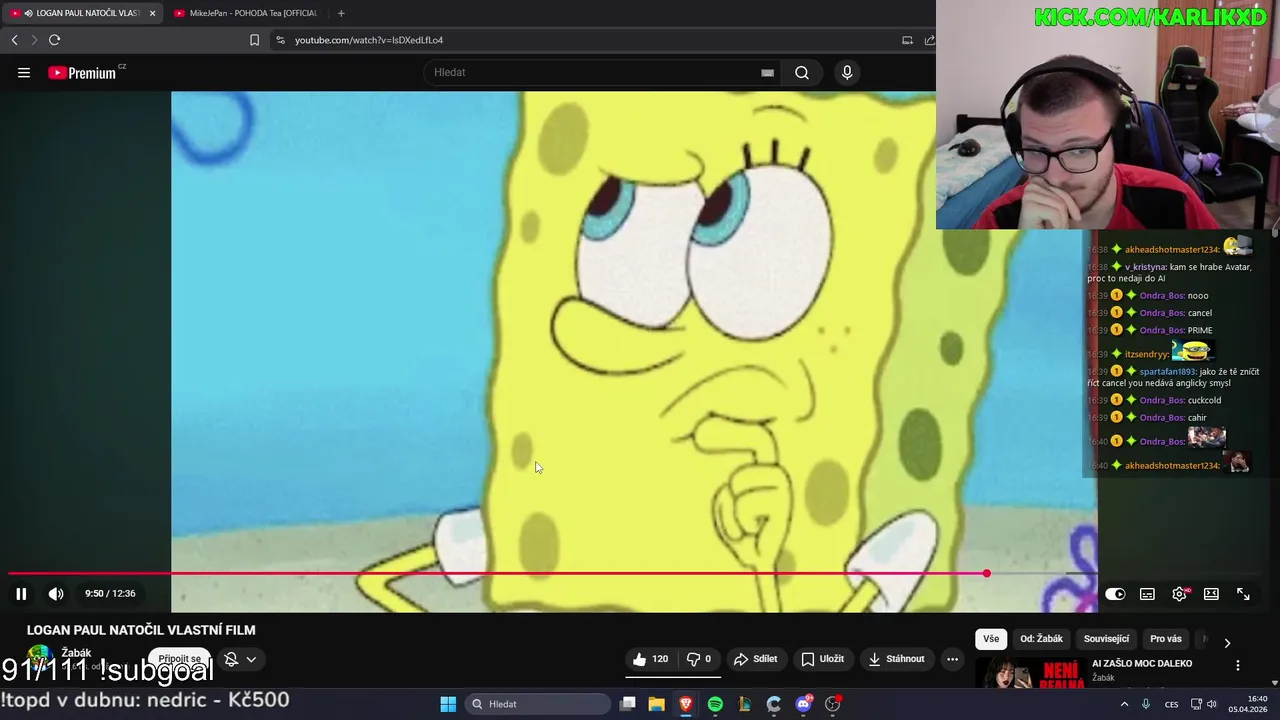Pause the YouTube video
The height and width of the screenshot is (720, 1280).
click(21, 594)
